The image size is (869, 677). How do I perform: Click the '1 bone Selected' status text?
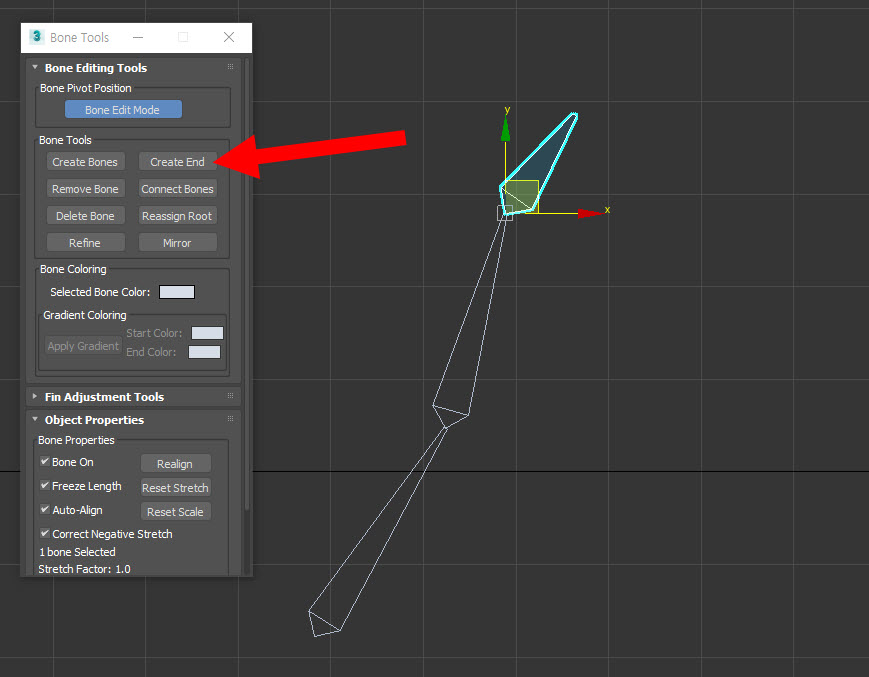click(x=78, y=552)
